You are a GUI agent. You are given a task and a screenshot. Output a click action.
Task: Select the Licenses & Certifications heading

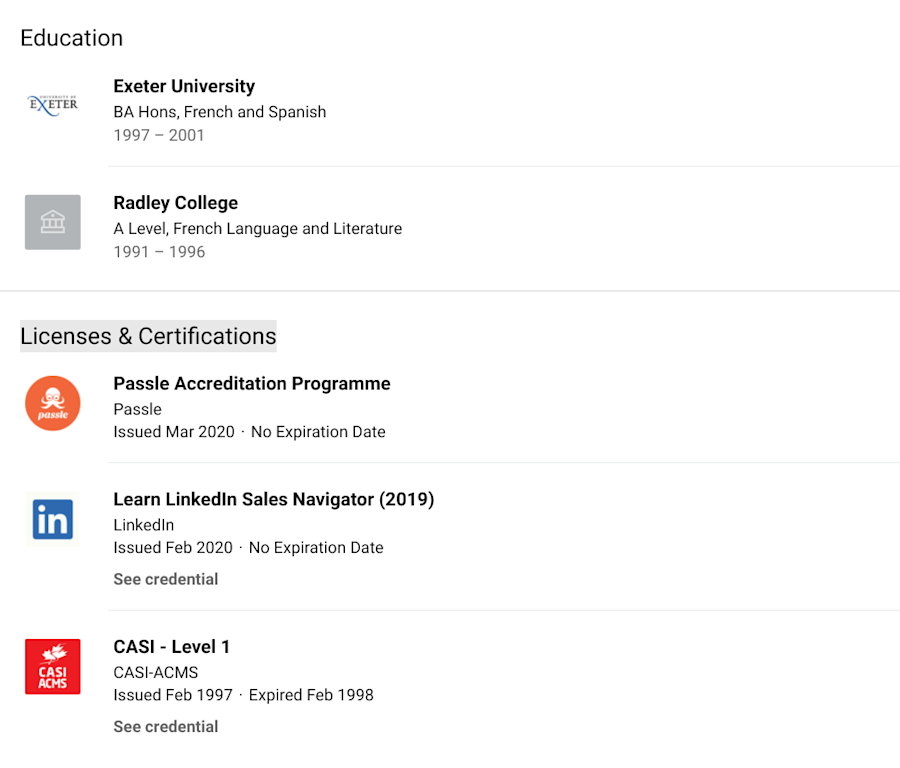pos(147,336)
